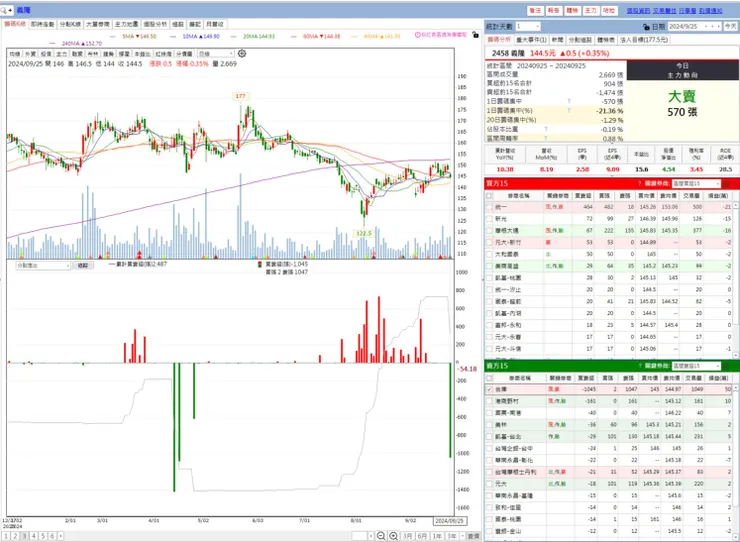740x542 pixels.
Task: Select page 3 in bottom-left pager
Action: [x=25, y=536]
